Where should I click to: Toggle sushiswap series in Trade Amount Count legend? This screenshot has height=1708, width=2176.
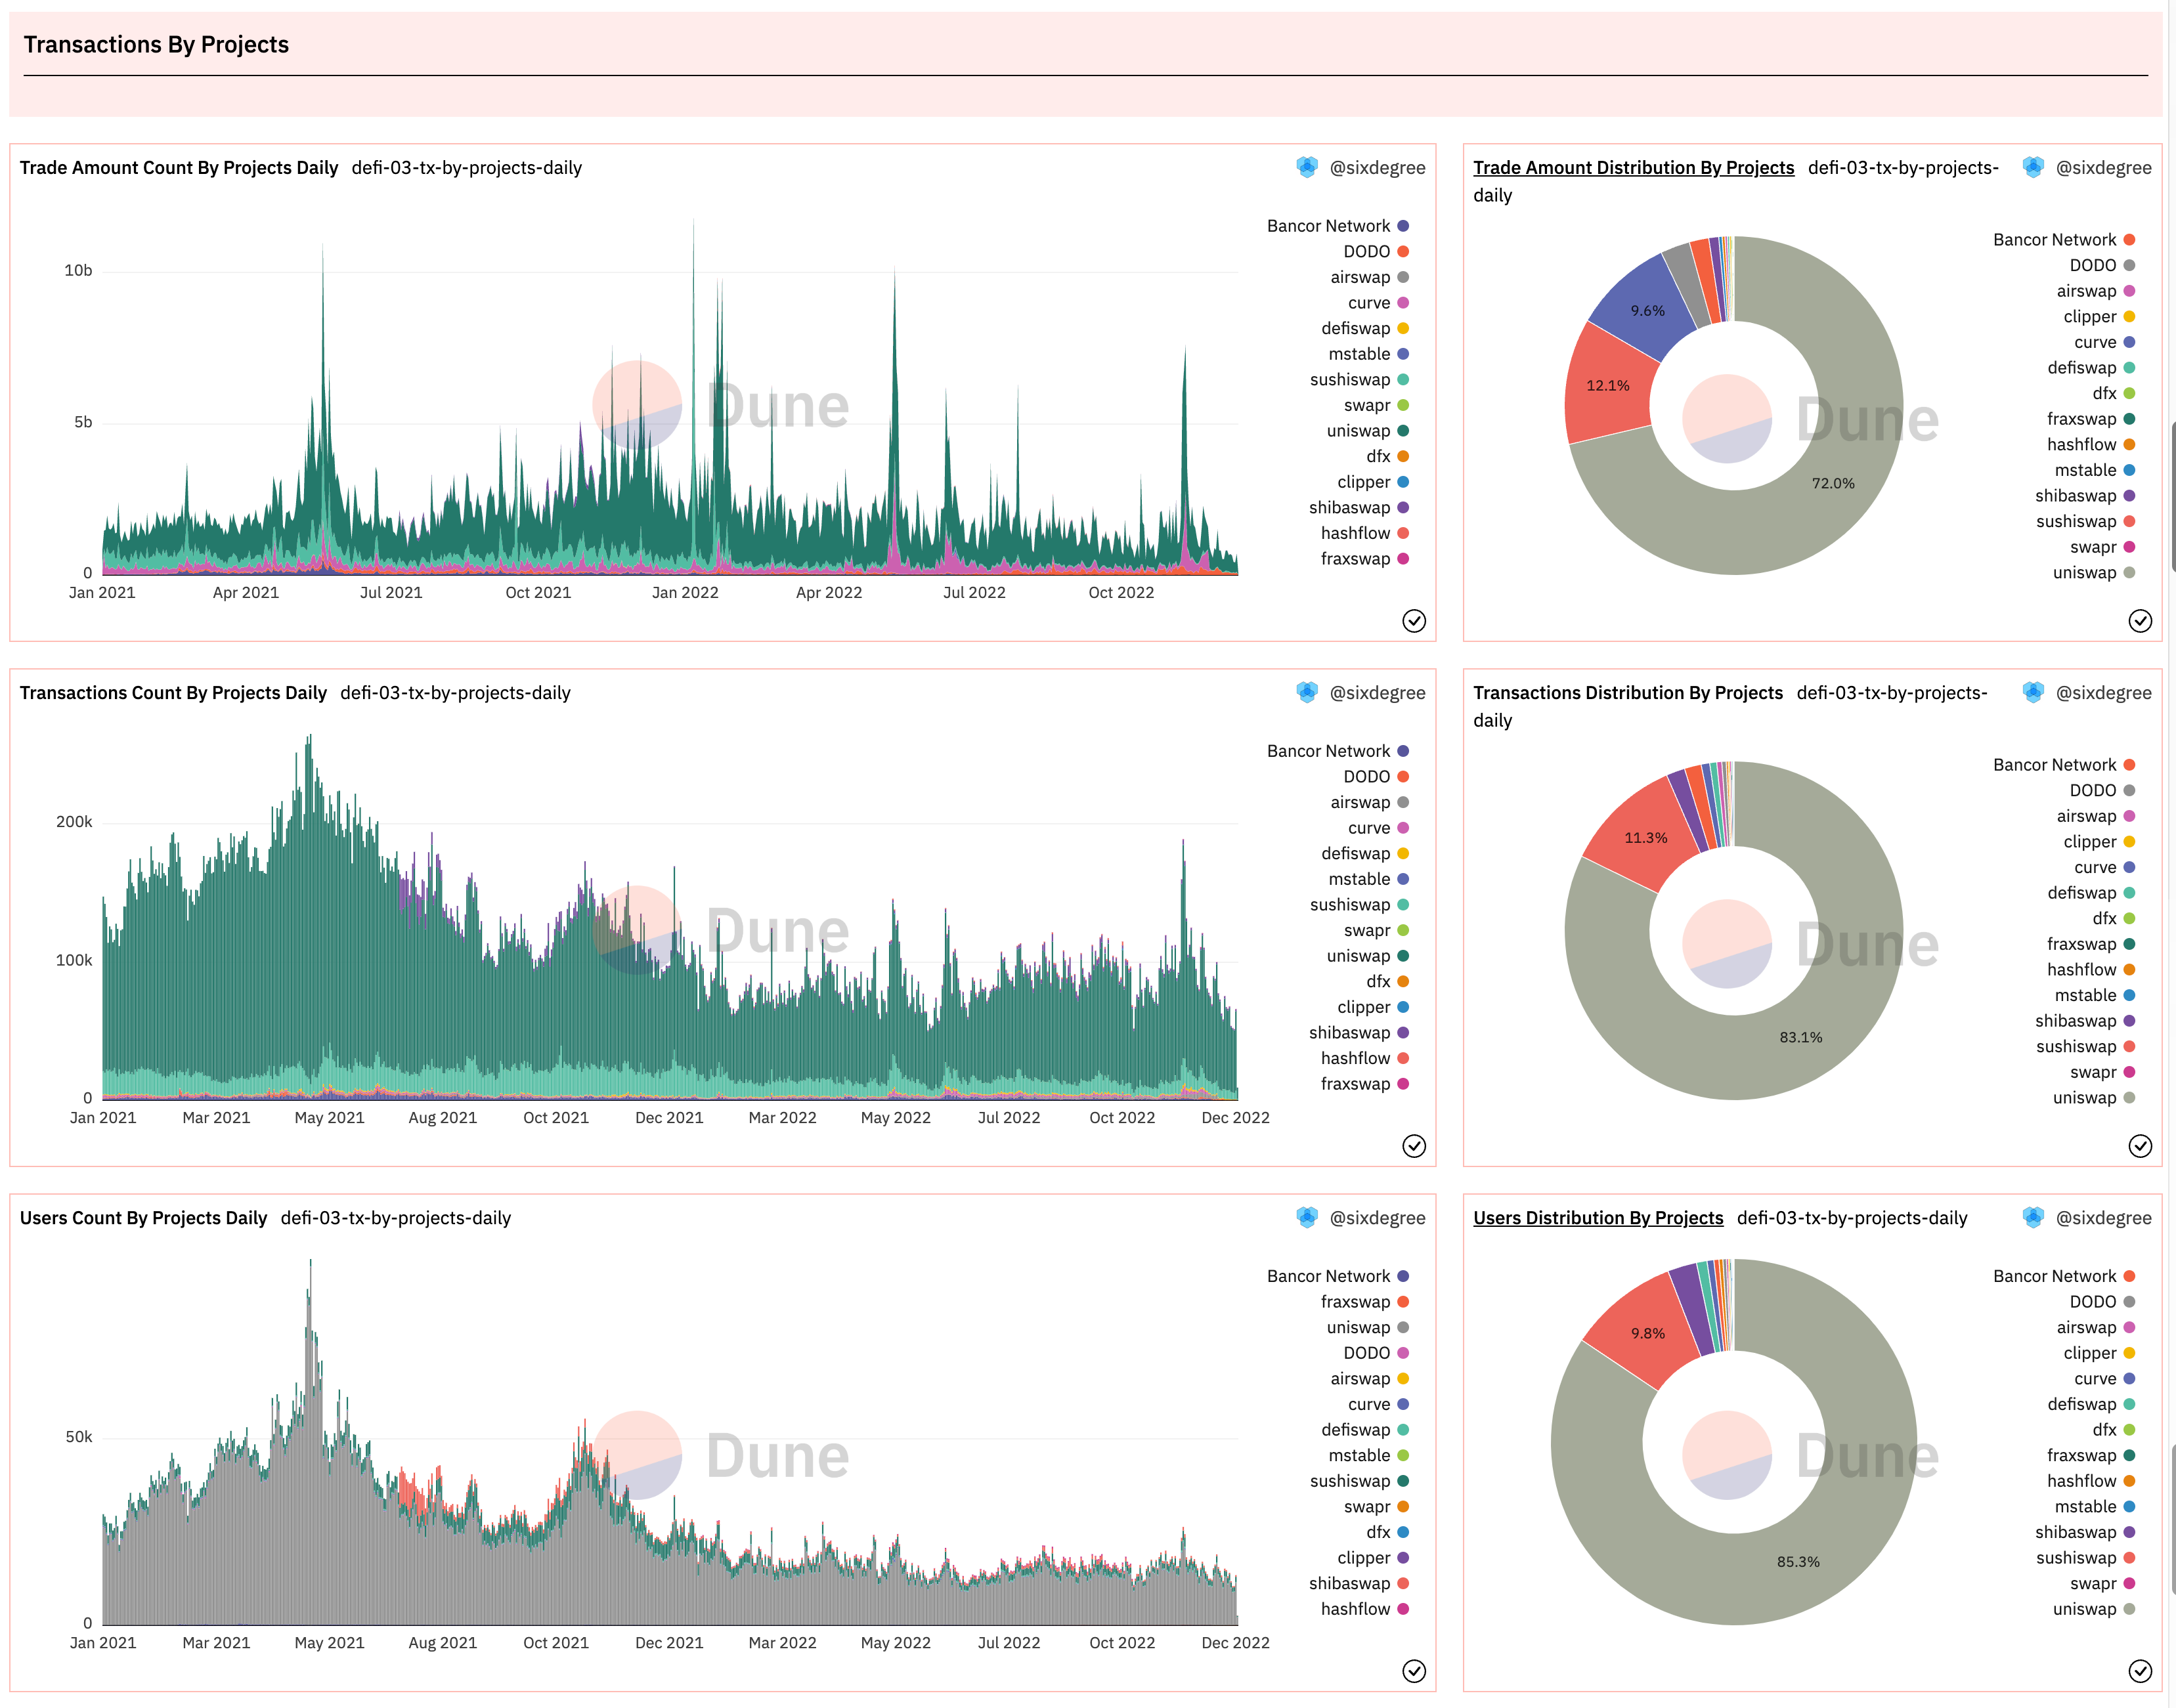point(1360,380)
